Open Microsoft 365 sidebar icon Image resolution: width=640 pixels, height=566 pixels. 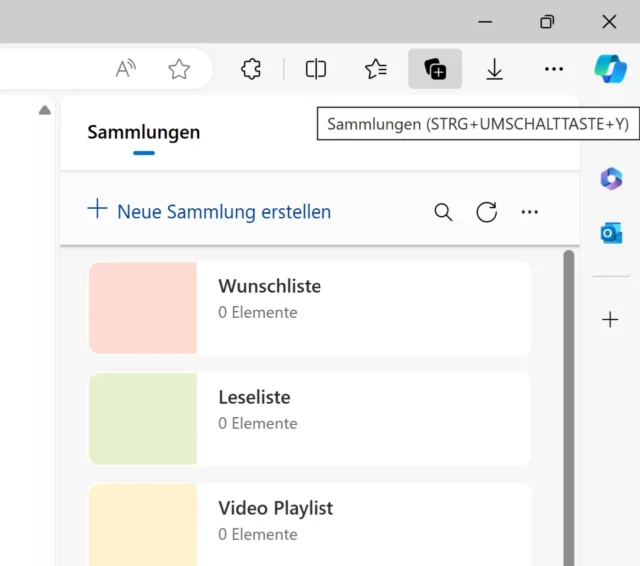click(x=611, y=179)
